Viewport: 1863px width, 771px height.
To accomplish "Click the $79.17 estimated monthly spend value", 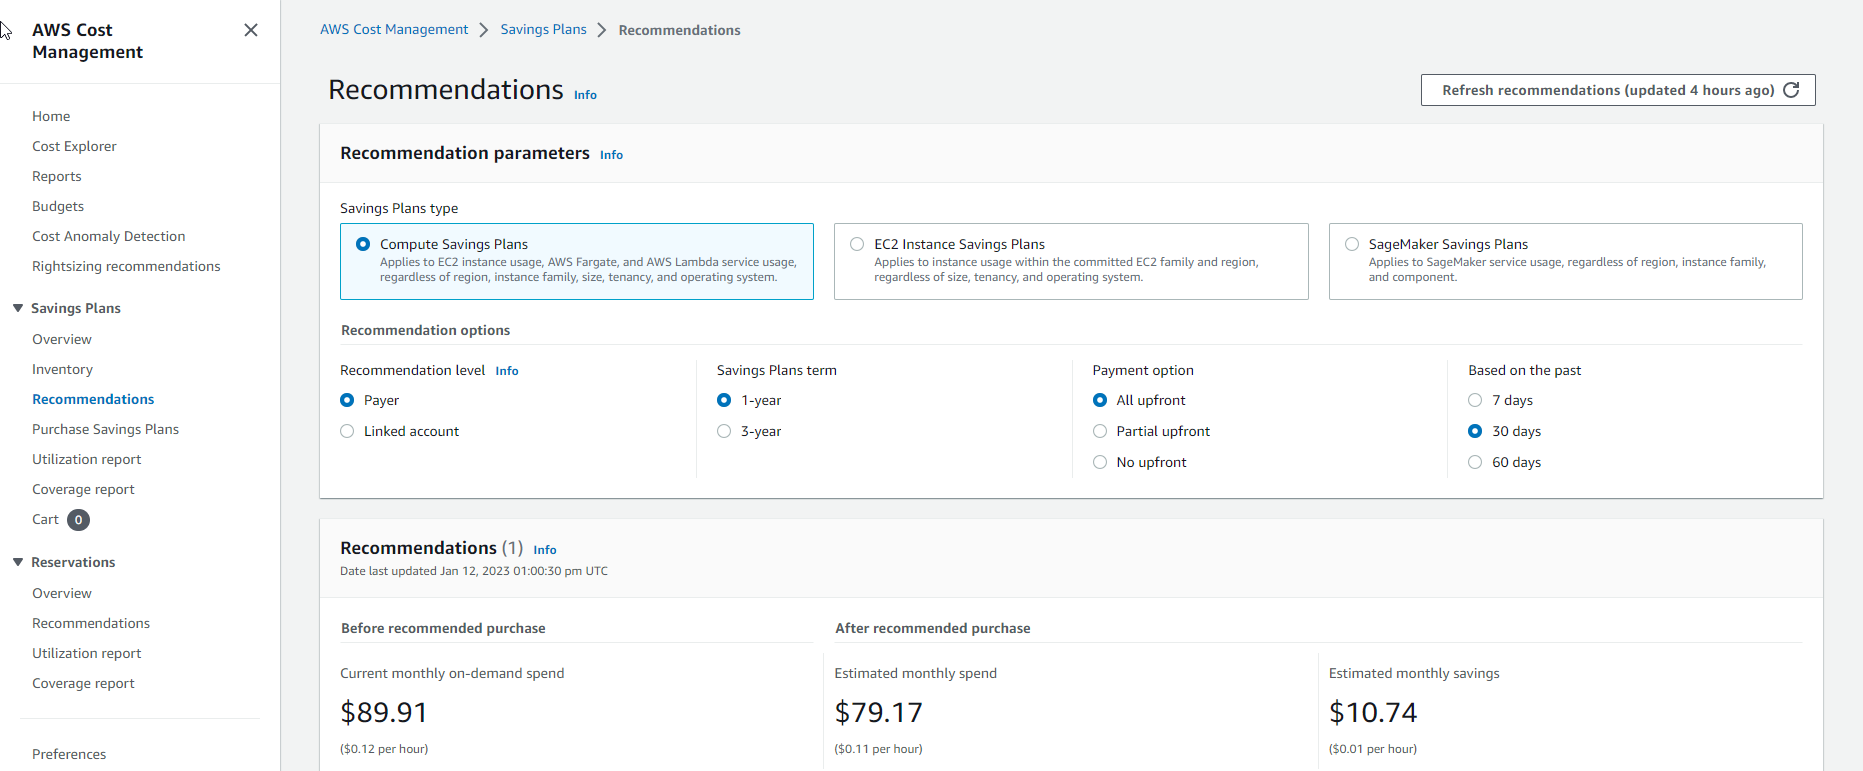I will coord(879,712).
